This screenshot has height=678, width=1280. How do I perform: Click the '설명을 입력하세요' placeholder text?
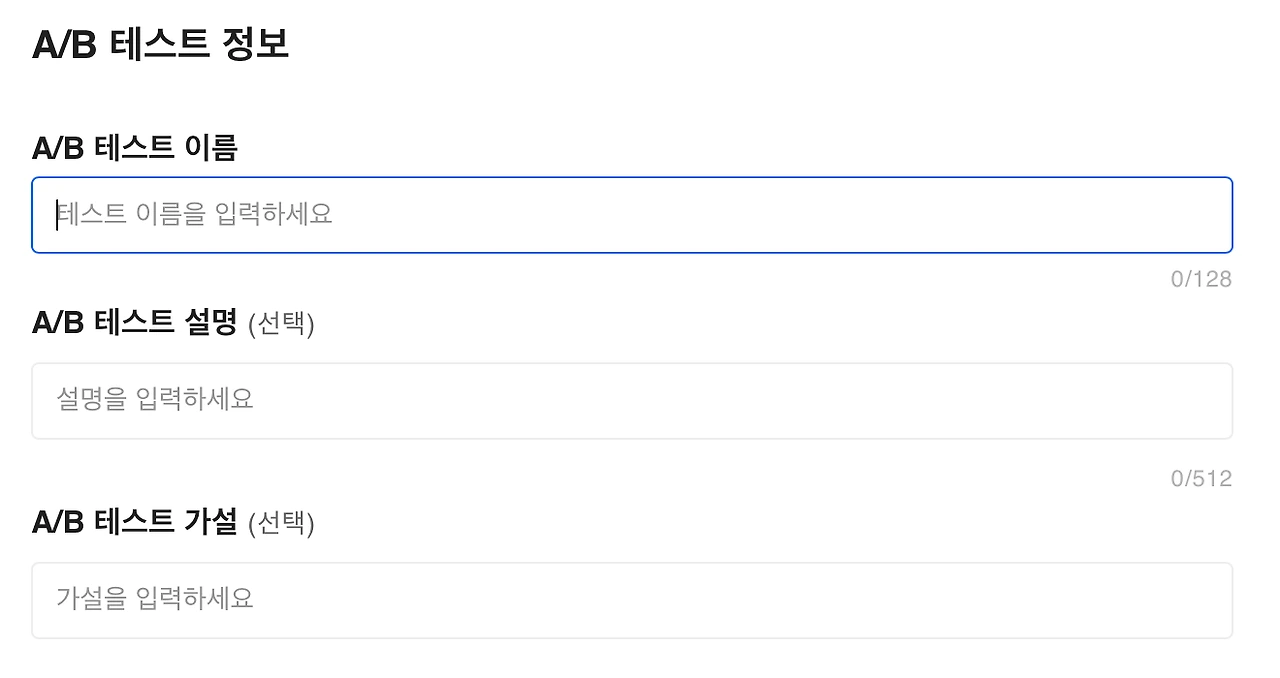[155, 400]
